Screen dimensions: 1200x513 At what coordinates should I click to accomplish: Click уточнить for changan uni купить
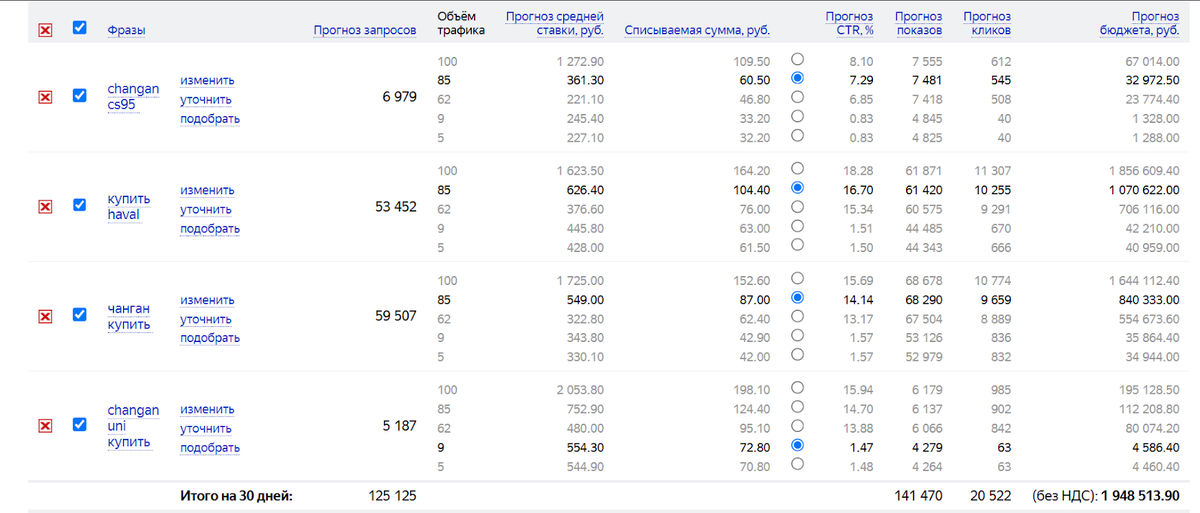[x=206, y=428]
